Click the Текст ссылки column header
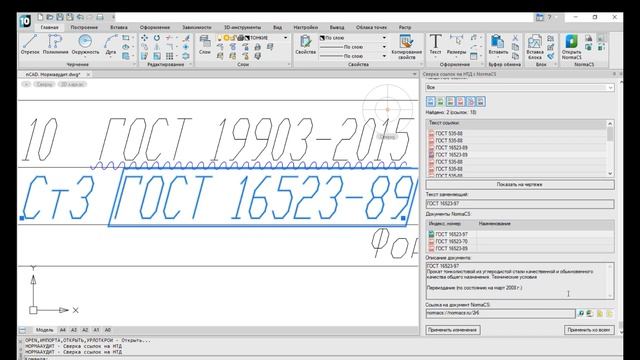640x360 pixels. [x=516, y=123]
